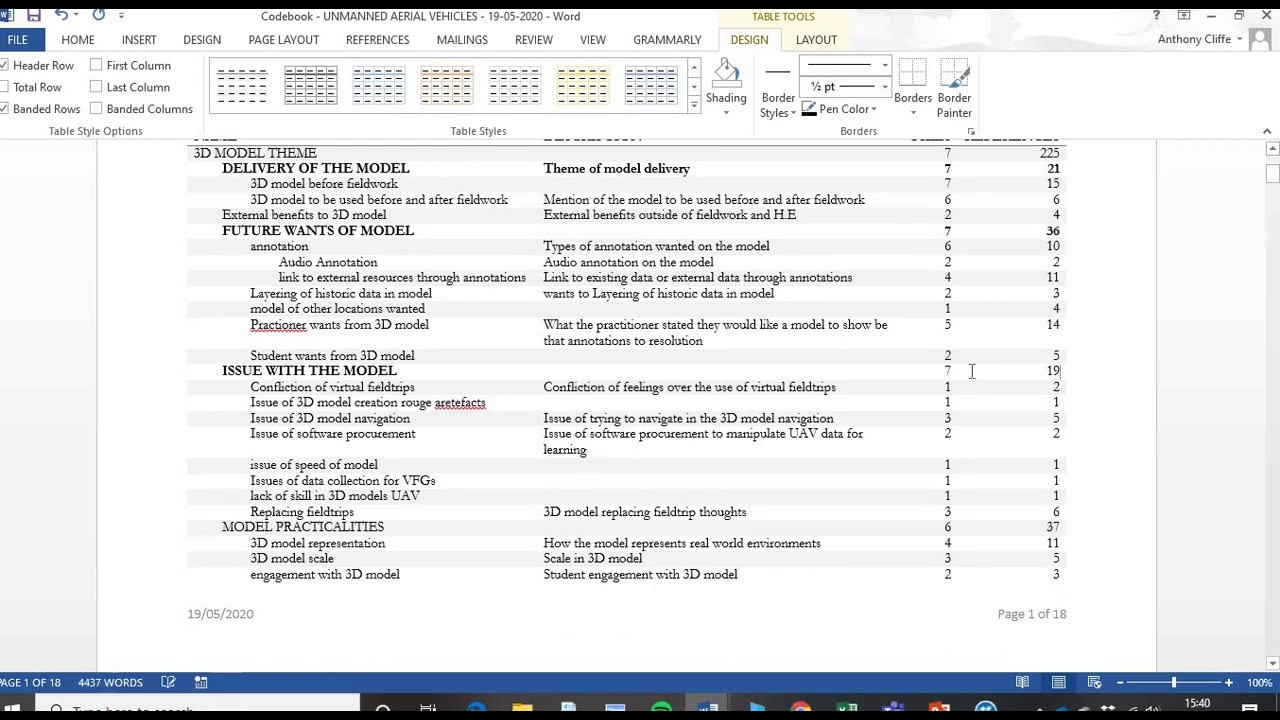Click the Shading paint bucket icon
This screenshot has height=720, width=1280.
[726, 73]
